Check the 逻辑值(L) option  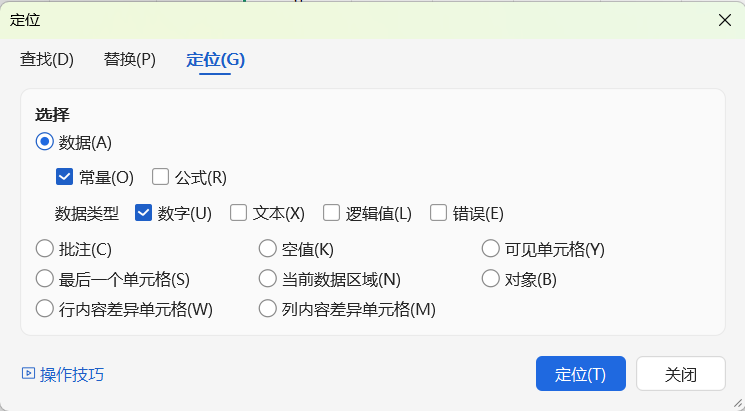pyautogui.click(x=332, y=212)
